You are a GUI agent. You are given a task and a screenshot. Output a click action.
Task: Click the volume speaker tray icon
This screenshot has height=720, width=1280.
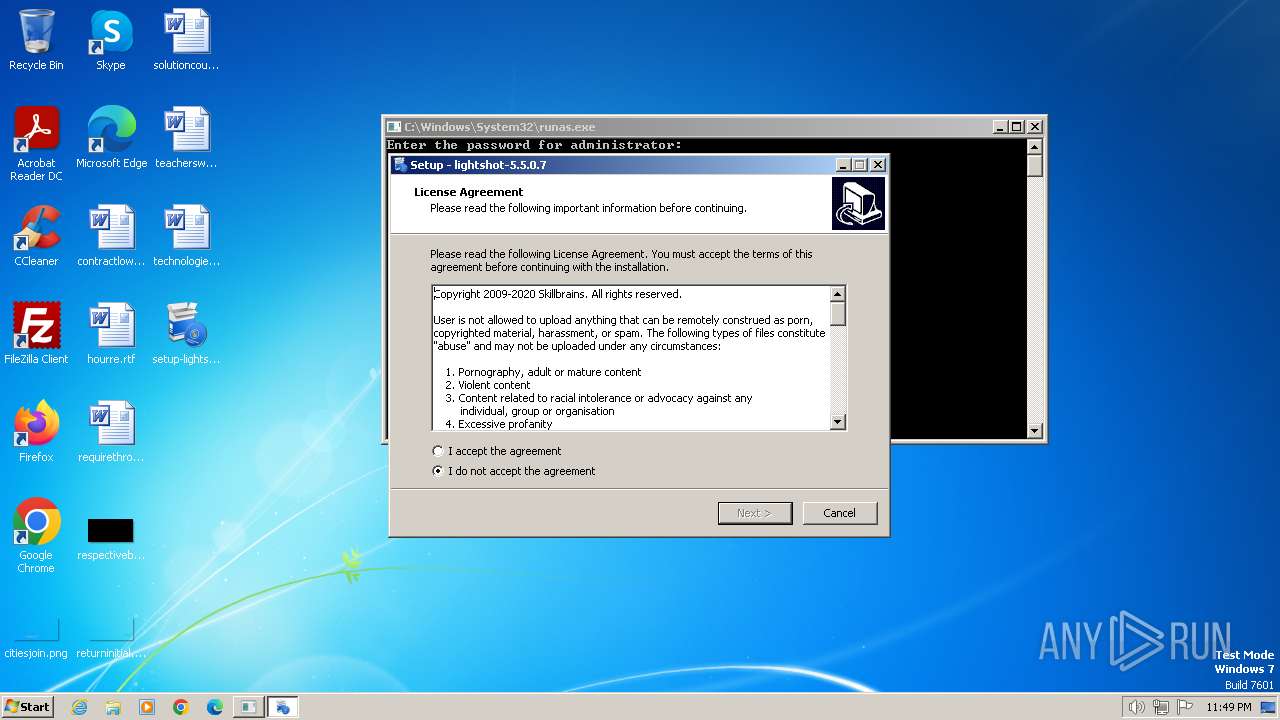click(1137, 707)
